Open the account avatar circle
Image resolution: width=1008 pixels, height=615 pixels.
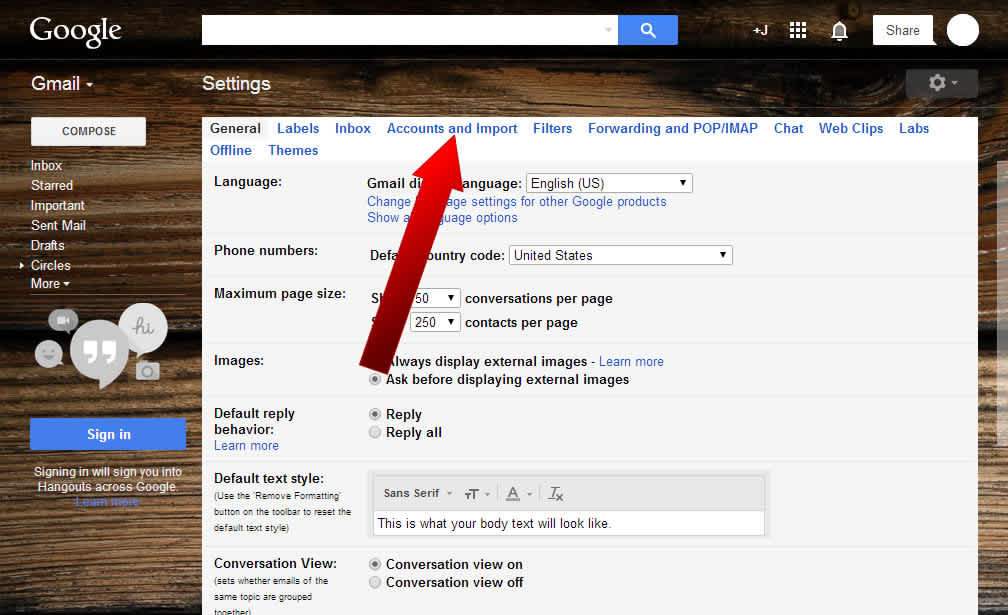(x=962, y=30)
